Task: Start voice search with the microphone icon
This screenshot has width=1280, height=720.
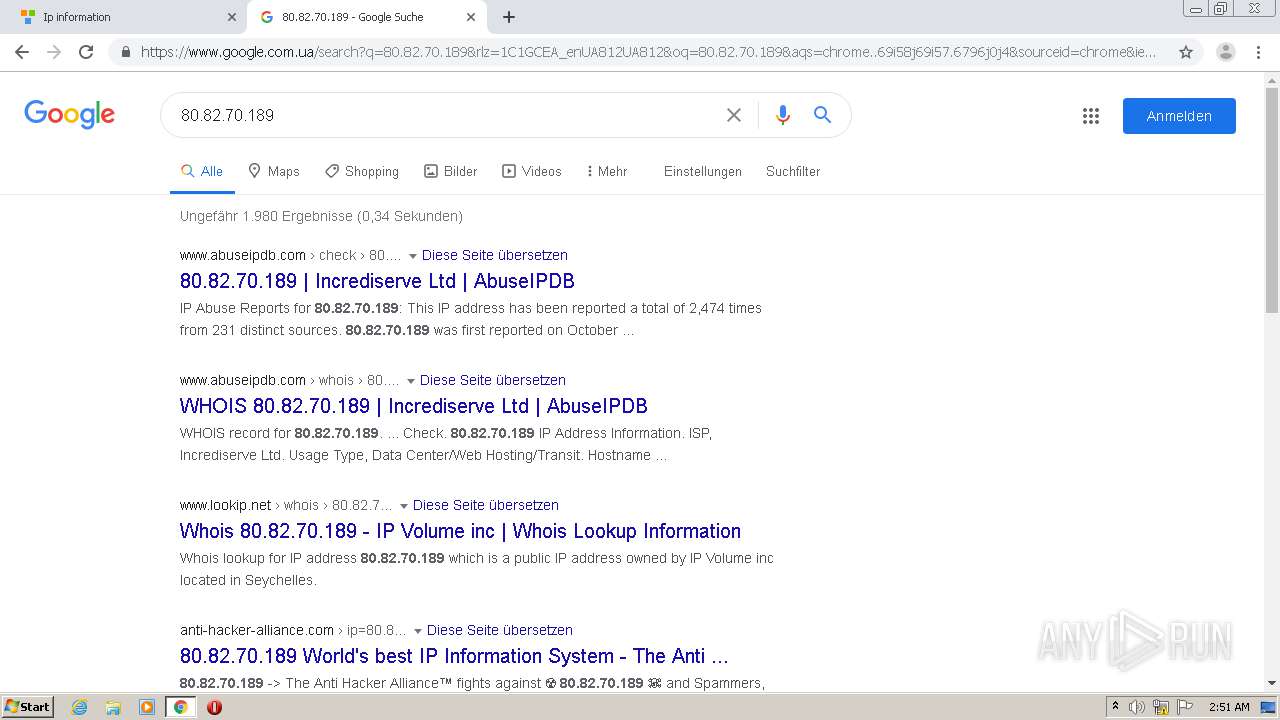Action: 783,115
